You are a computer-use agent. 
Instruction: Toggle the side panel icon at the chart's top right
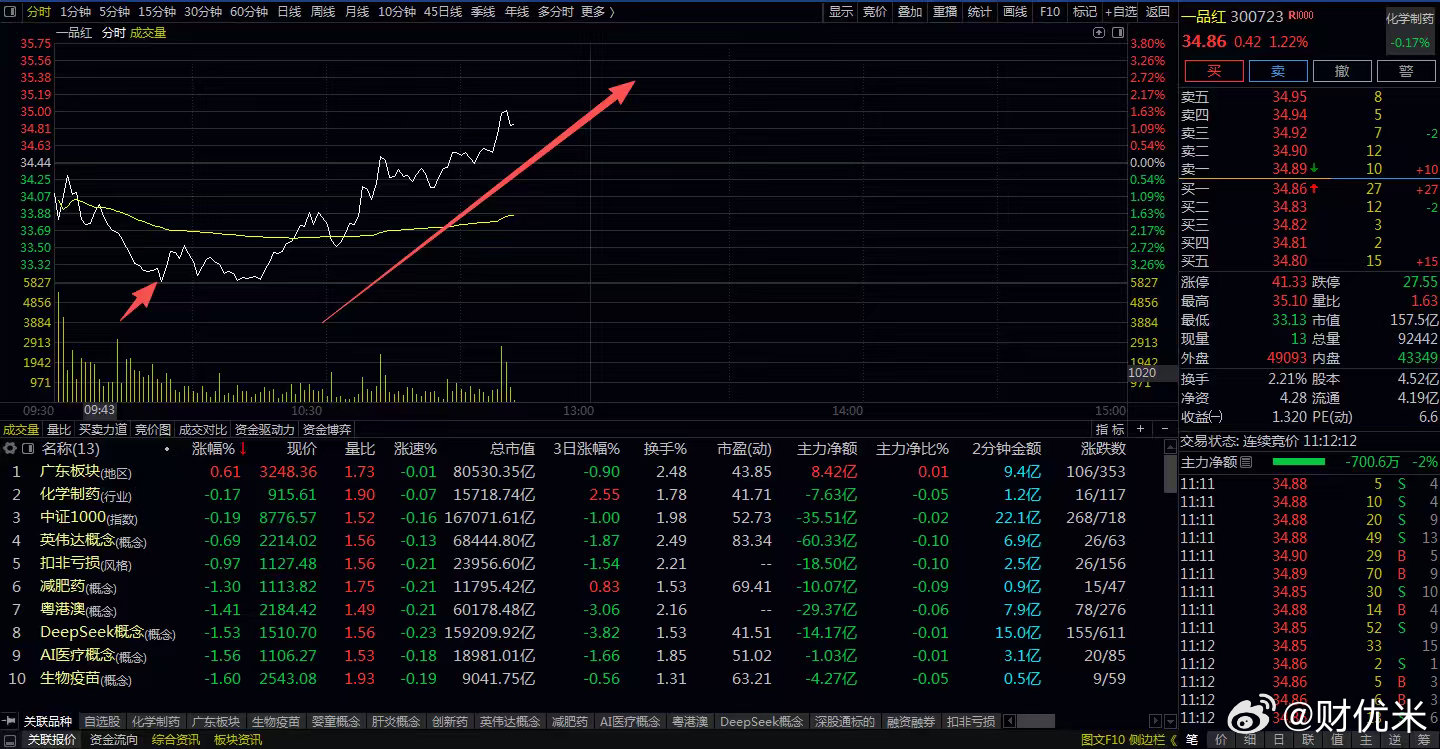click(1117, 32)
